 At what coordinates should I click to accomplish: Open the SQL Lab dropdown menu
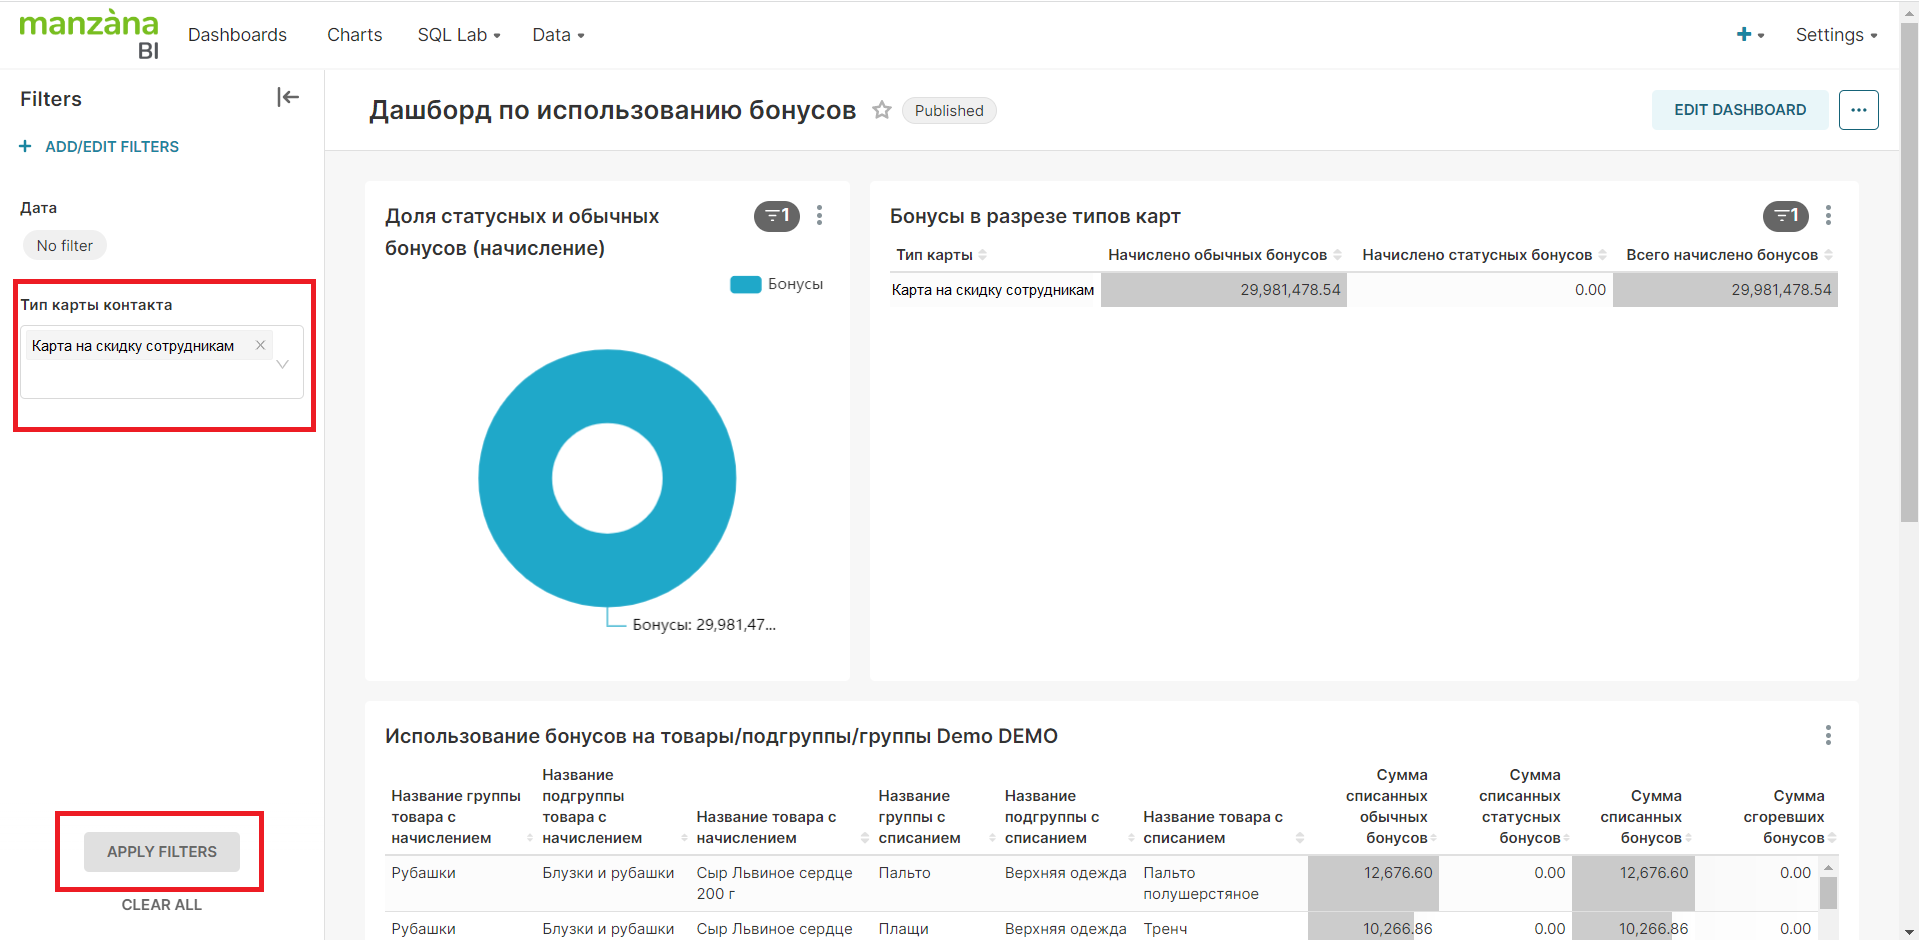point(458,35)
